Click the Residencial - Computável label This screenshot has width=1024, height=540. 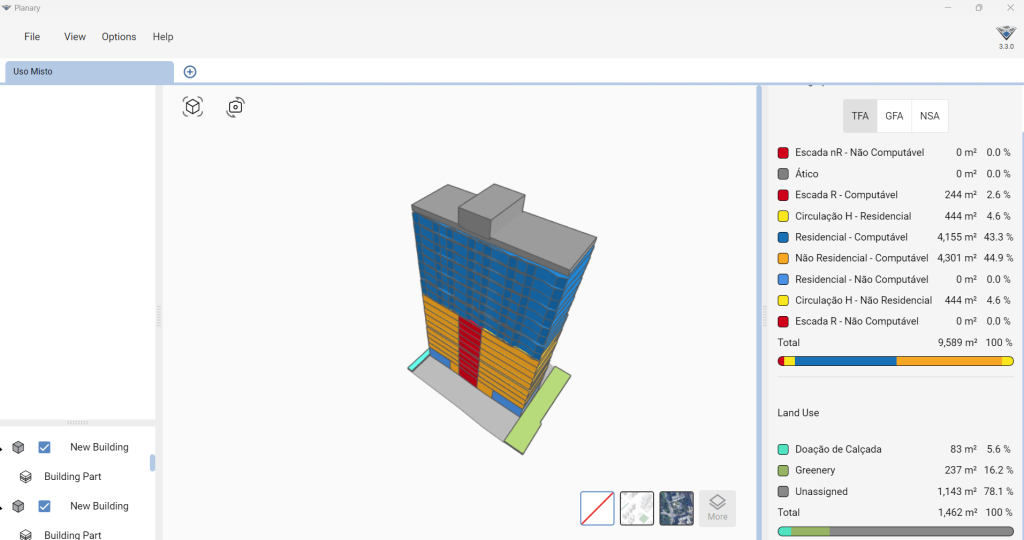tap(851, 237)
